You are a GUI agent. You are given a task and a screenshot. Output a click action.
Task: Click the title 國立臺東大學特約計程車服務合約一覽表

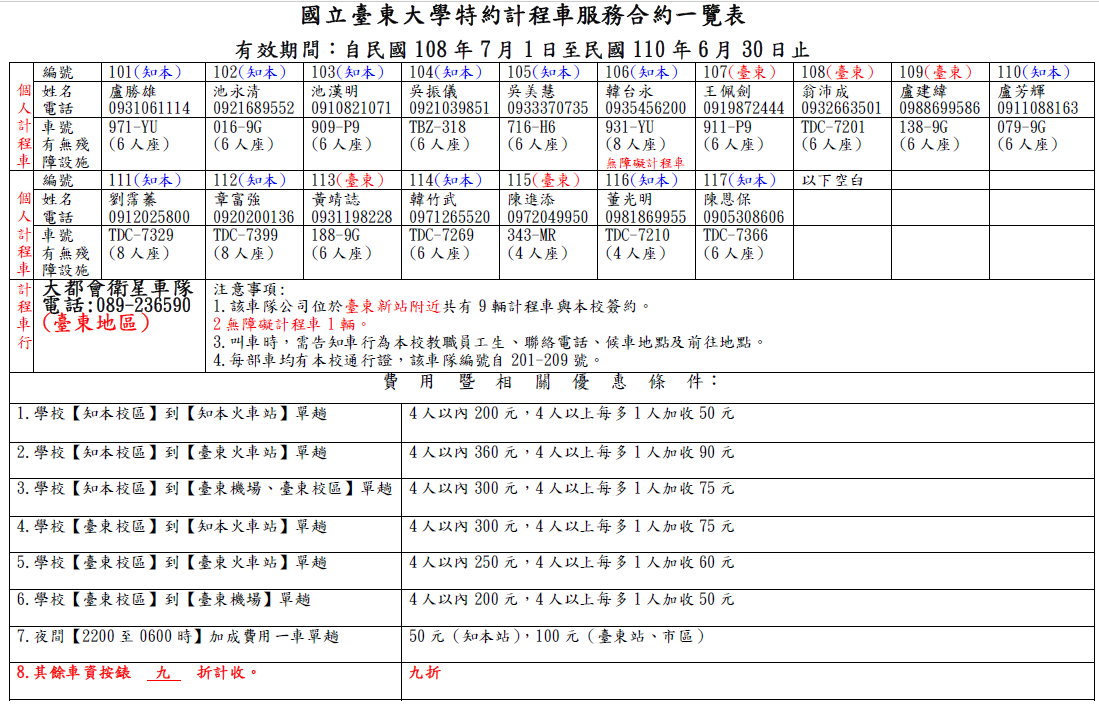pyautogui.click(x=523, y=16)
